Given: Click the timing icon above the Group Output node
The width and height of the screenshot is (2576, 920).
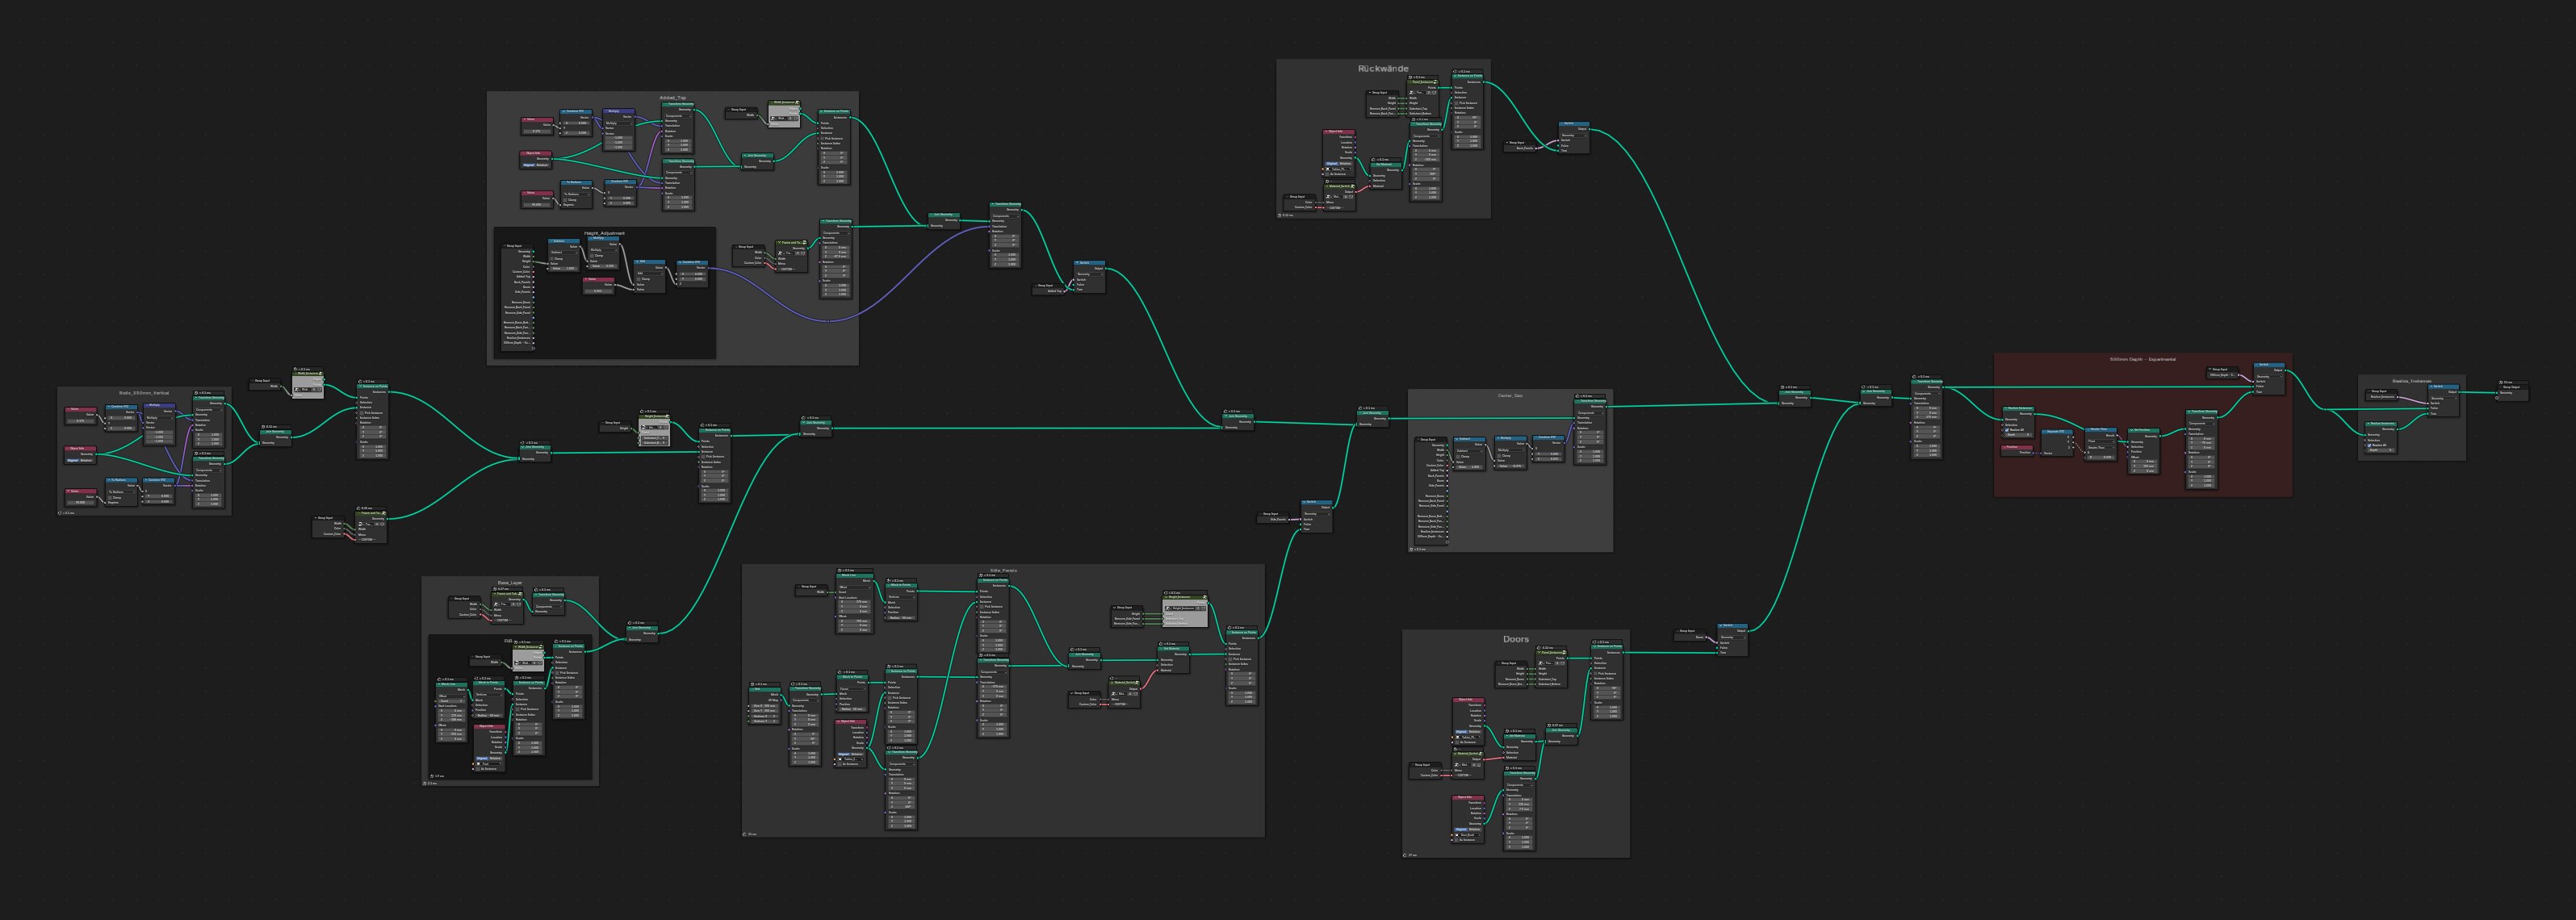Looking at the screenshot, I should tap(2501, 383).
